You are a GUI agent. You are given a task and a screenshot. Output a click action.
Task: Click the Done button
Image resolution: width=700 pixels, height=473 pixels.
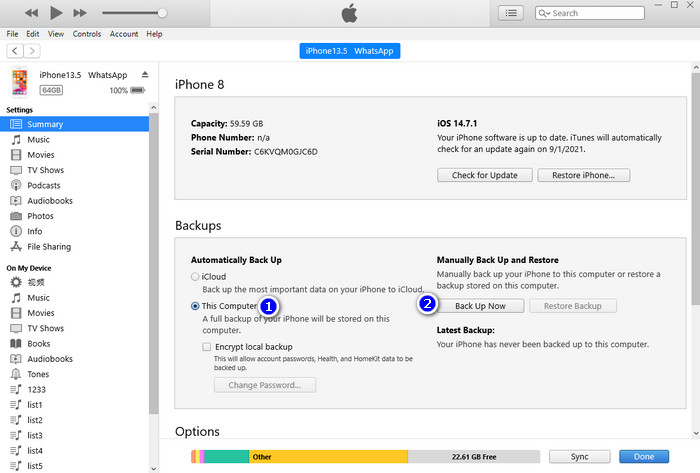(x=644, y=456)
